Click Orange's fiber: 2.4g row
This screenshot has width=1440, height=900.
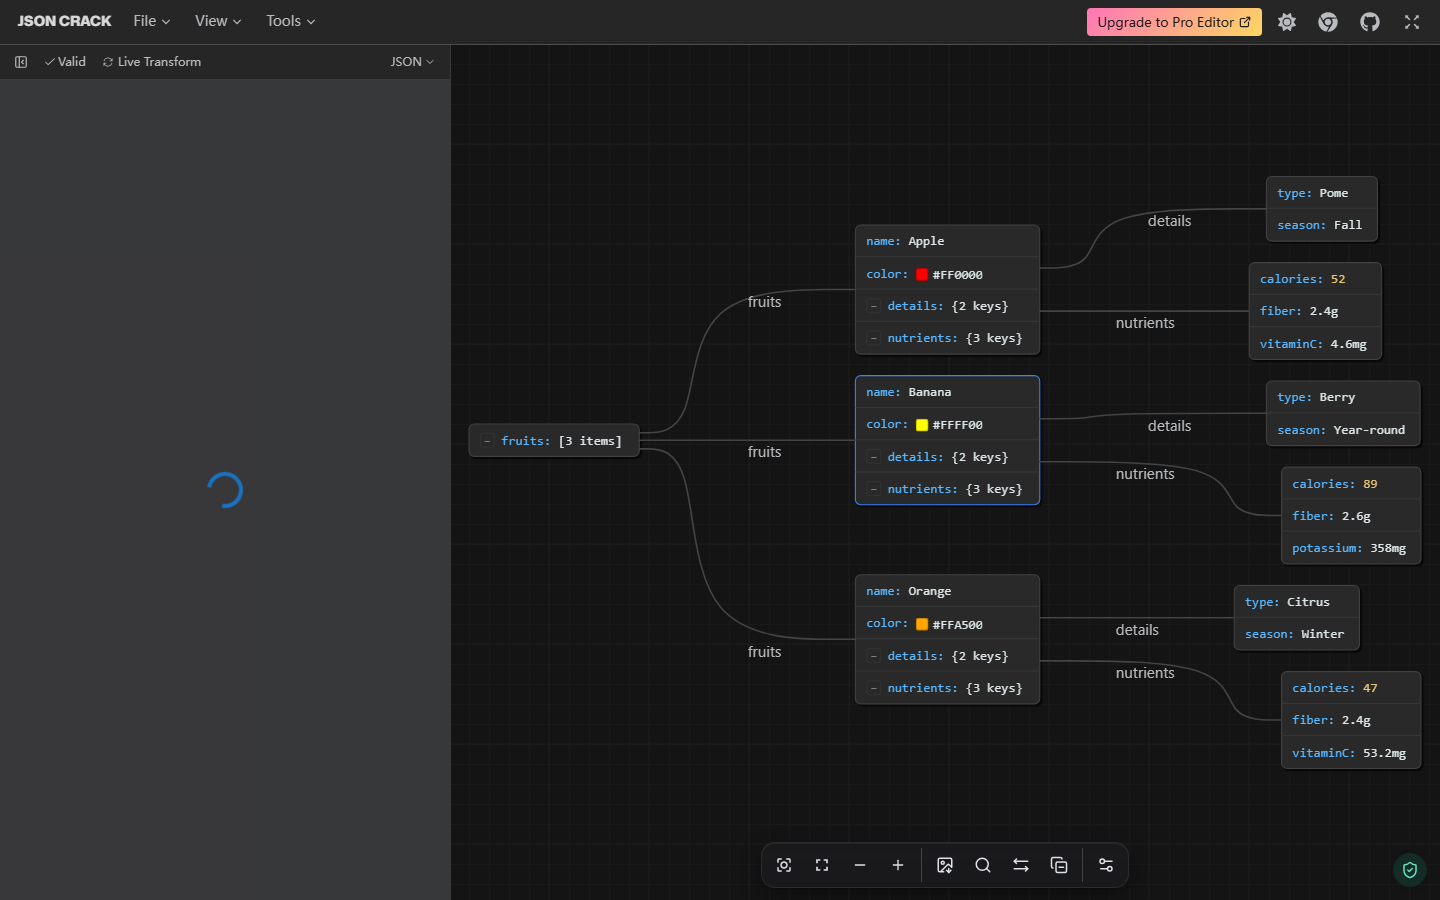tap(1351, 720)
